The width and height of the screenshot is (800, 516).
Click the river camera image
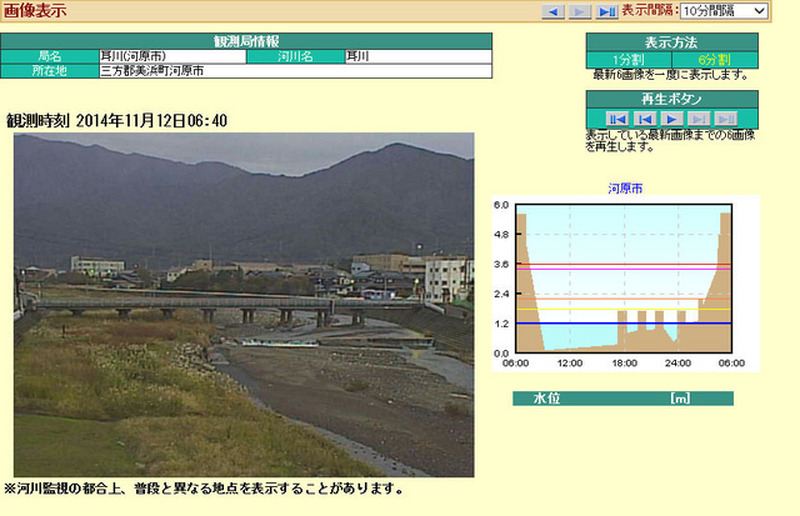tap(243, 304)
